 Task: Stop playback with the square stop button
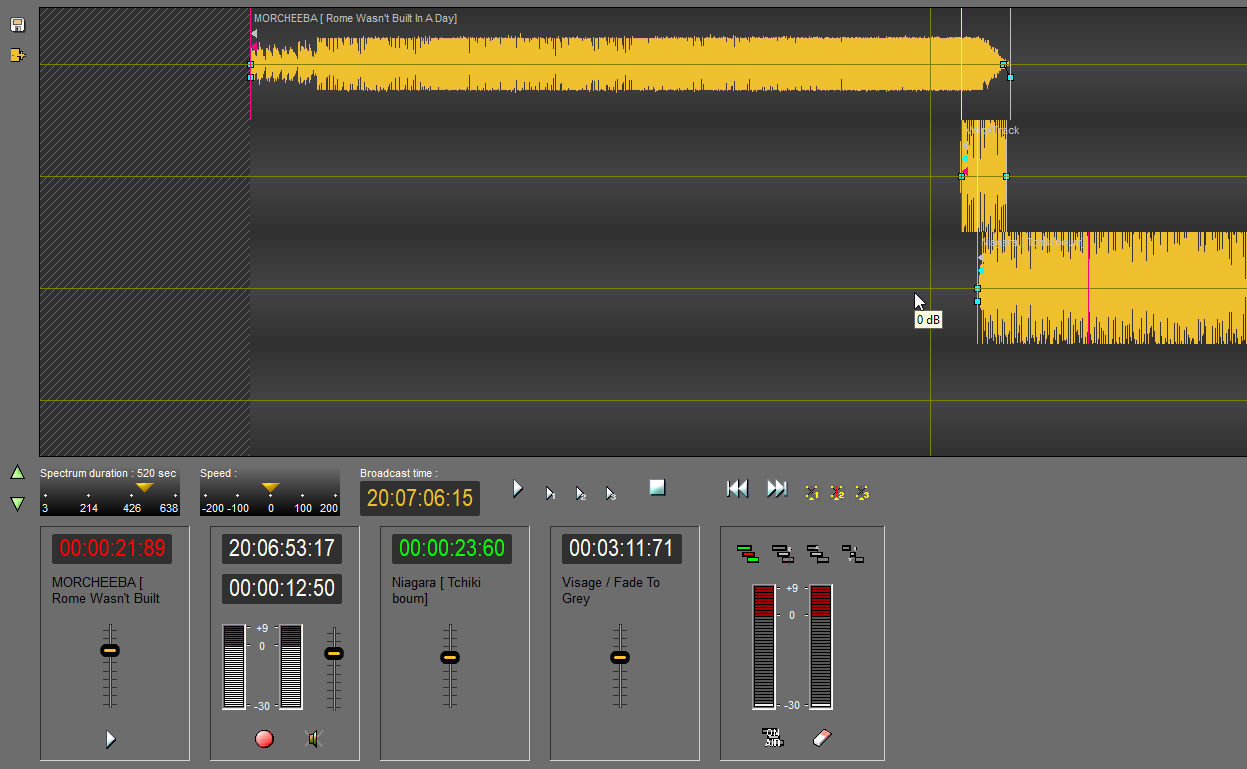pyautogui.click(x=657, y=487)
